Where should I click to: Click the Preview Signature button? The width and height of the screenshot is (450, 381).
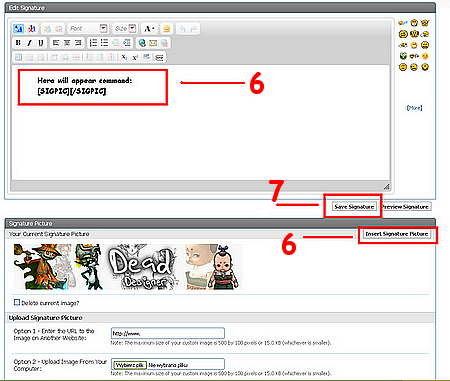pos(405,207)
